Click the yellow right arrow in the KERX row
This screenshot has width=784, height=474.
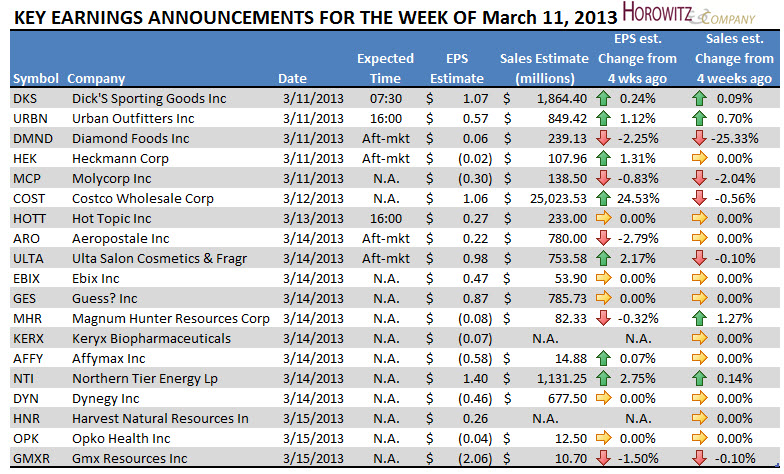700,338
